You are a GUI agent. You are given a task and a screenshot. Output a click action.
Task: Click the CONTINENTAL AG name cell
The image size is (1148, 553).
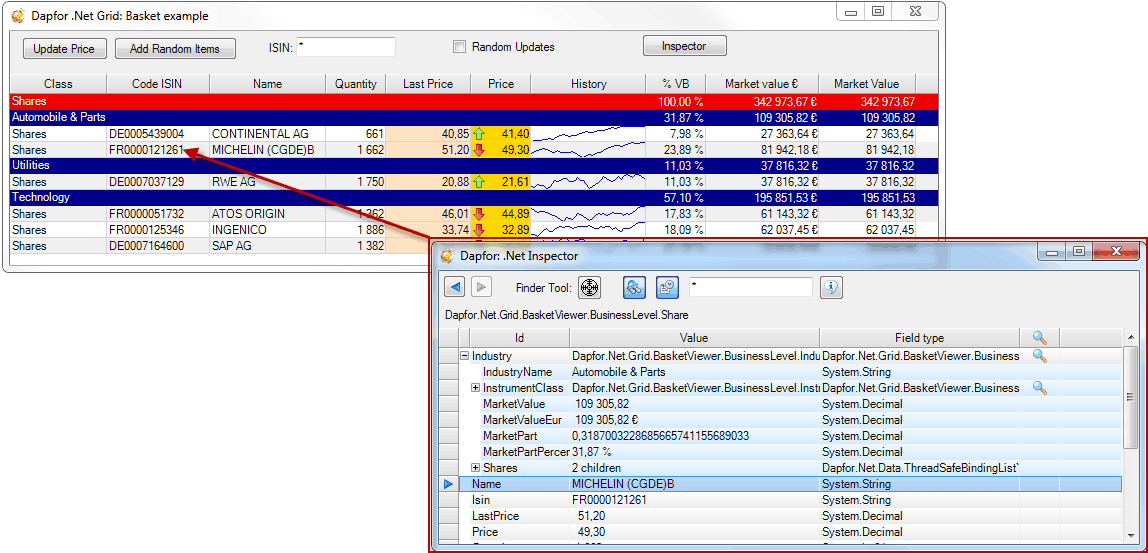tap(268, 134)
